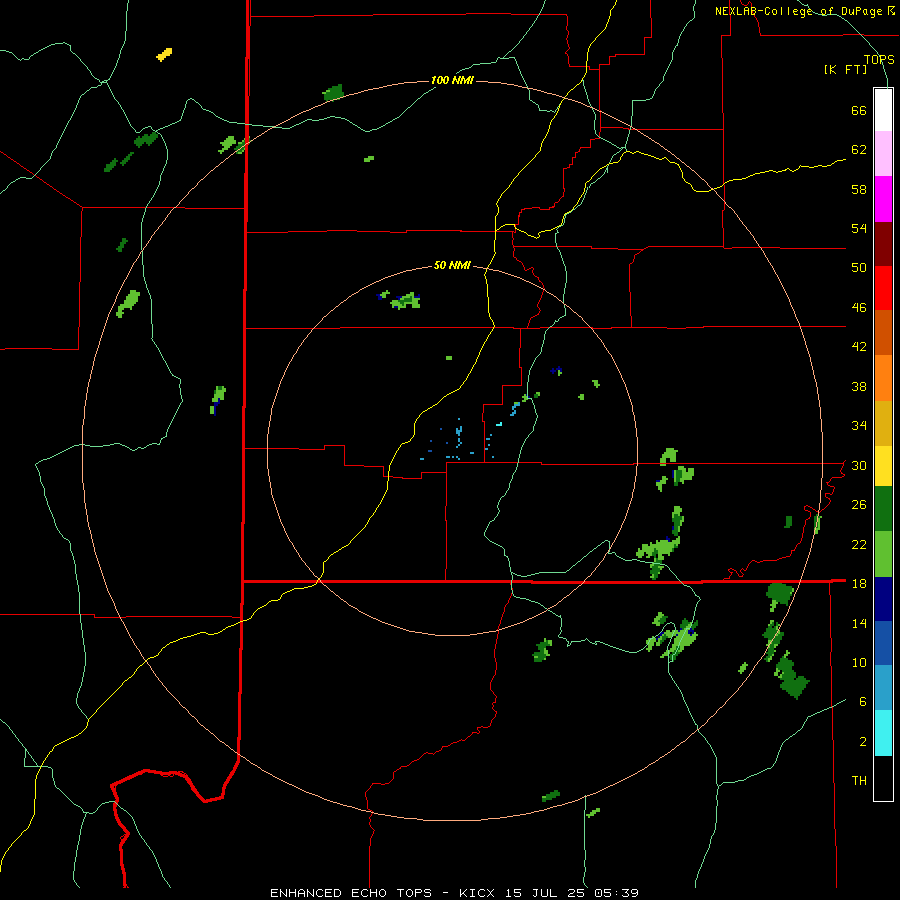Select the dark red legend swatch

click(x=883, y=244)
